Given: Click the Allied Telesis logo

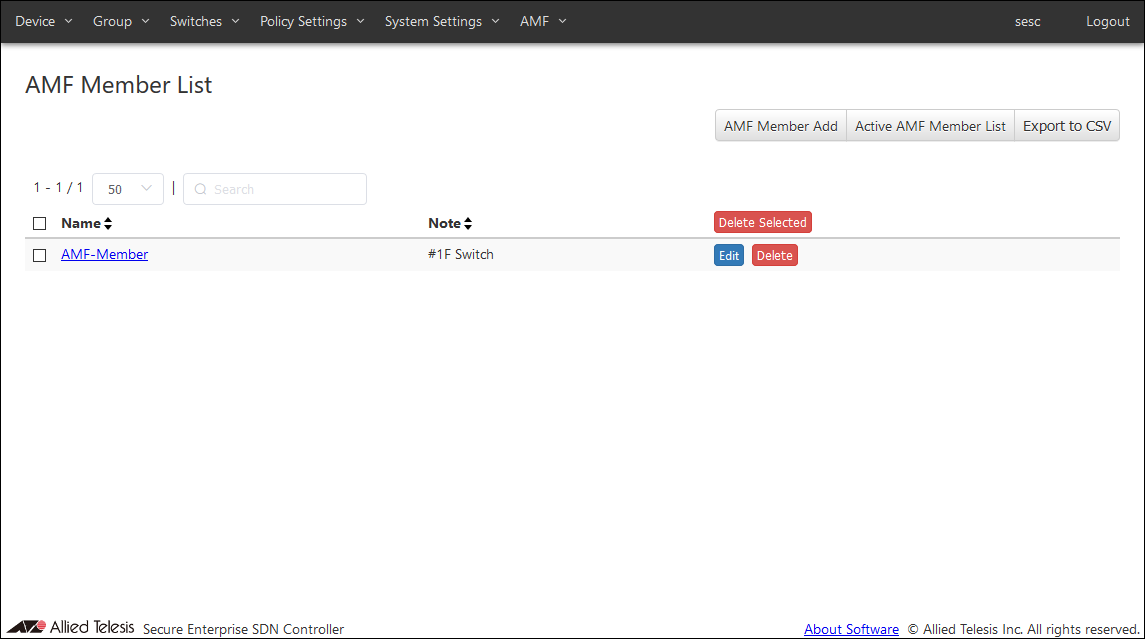Looking at the screenshot, I should click(70, 627).
